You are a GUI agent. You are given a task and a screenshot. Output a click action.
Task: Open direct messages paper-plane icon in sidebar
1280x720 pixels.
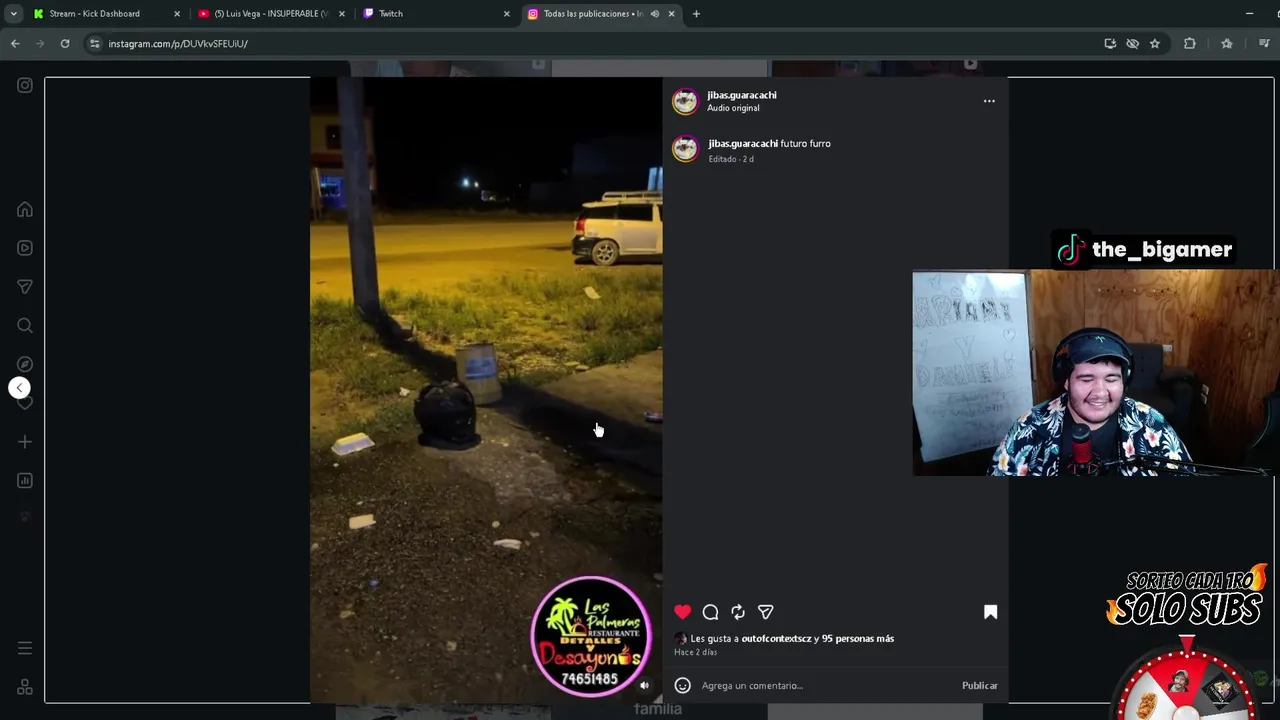coord(25,287)
